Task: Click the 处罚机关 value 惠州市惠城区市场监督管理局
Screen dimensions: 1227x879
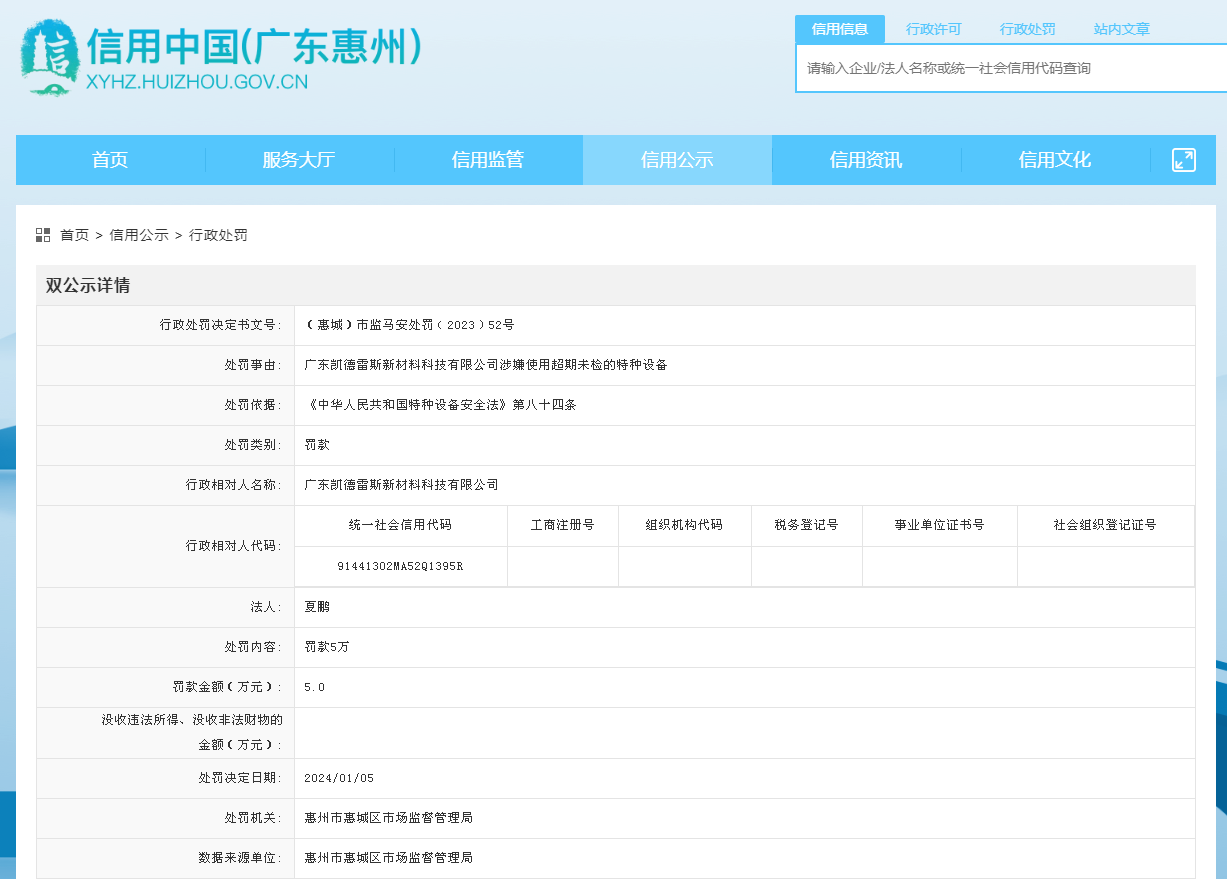Action: [388, 818]
